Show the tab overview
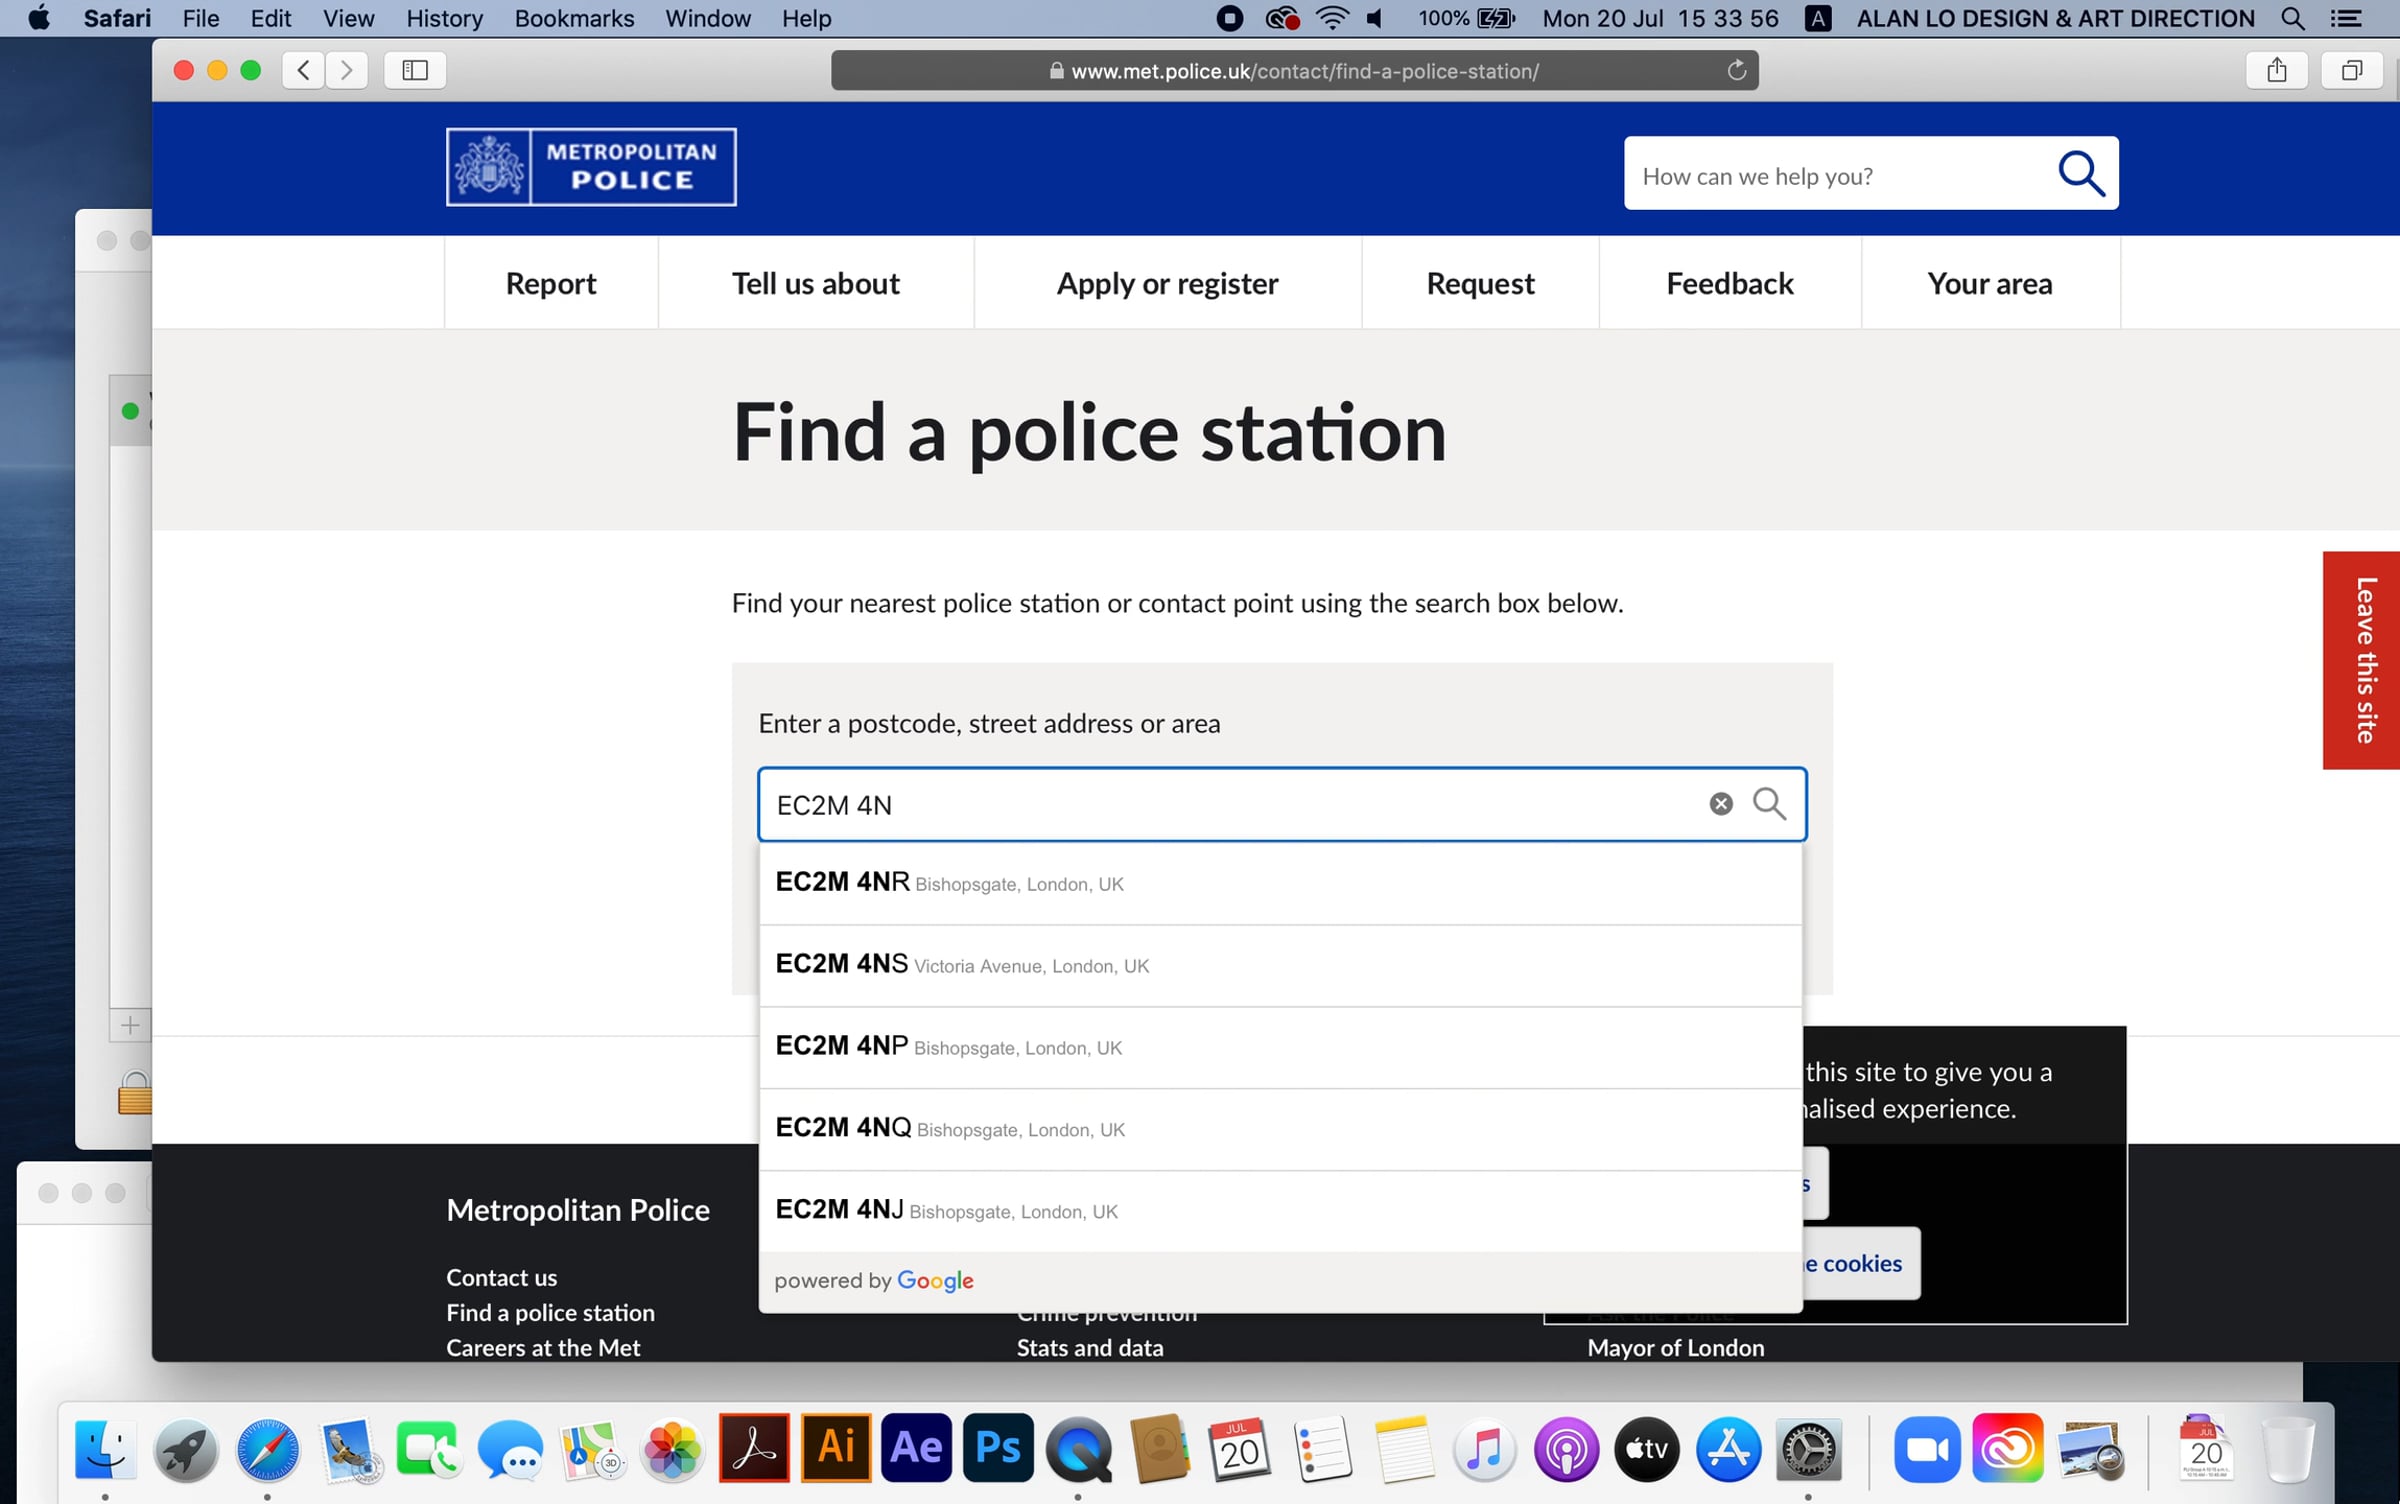 tap(2351, 70)
